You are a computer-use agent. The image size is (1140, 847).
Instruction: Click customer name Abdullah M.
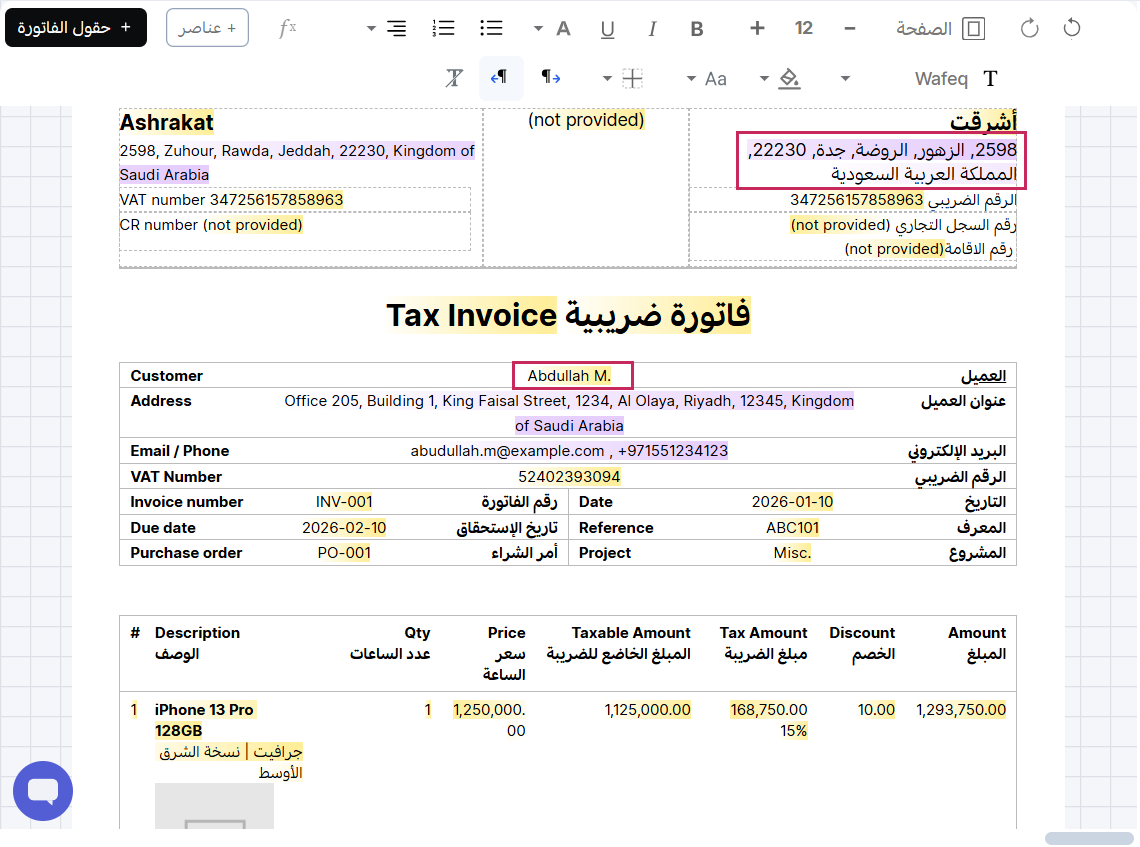569,376
